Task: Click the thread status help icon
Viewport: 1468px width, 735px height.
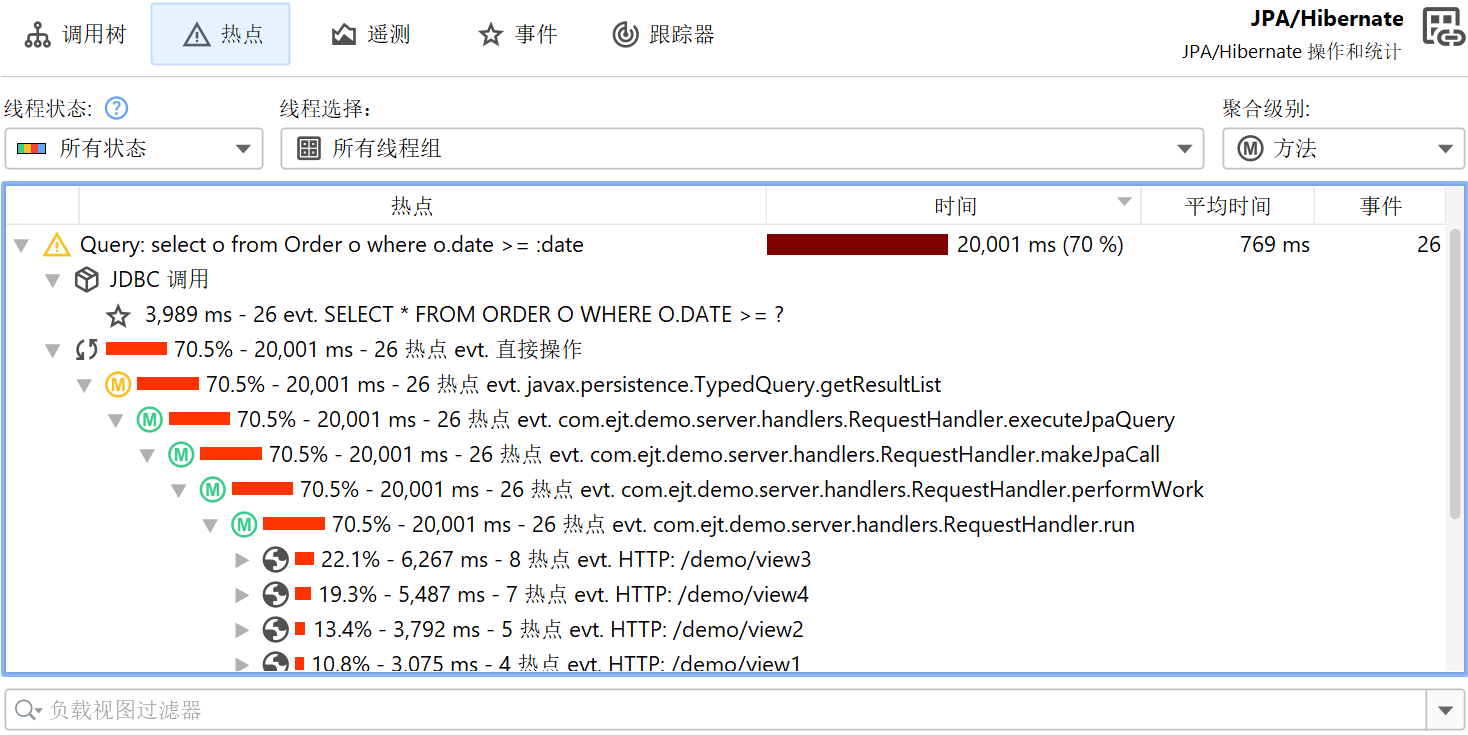Action: pos(117,108)
